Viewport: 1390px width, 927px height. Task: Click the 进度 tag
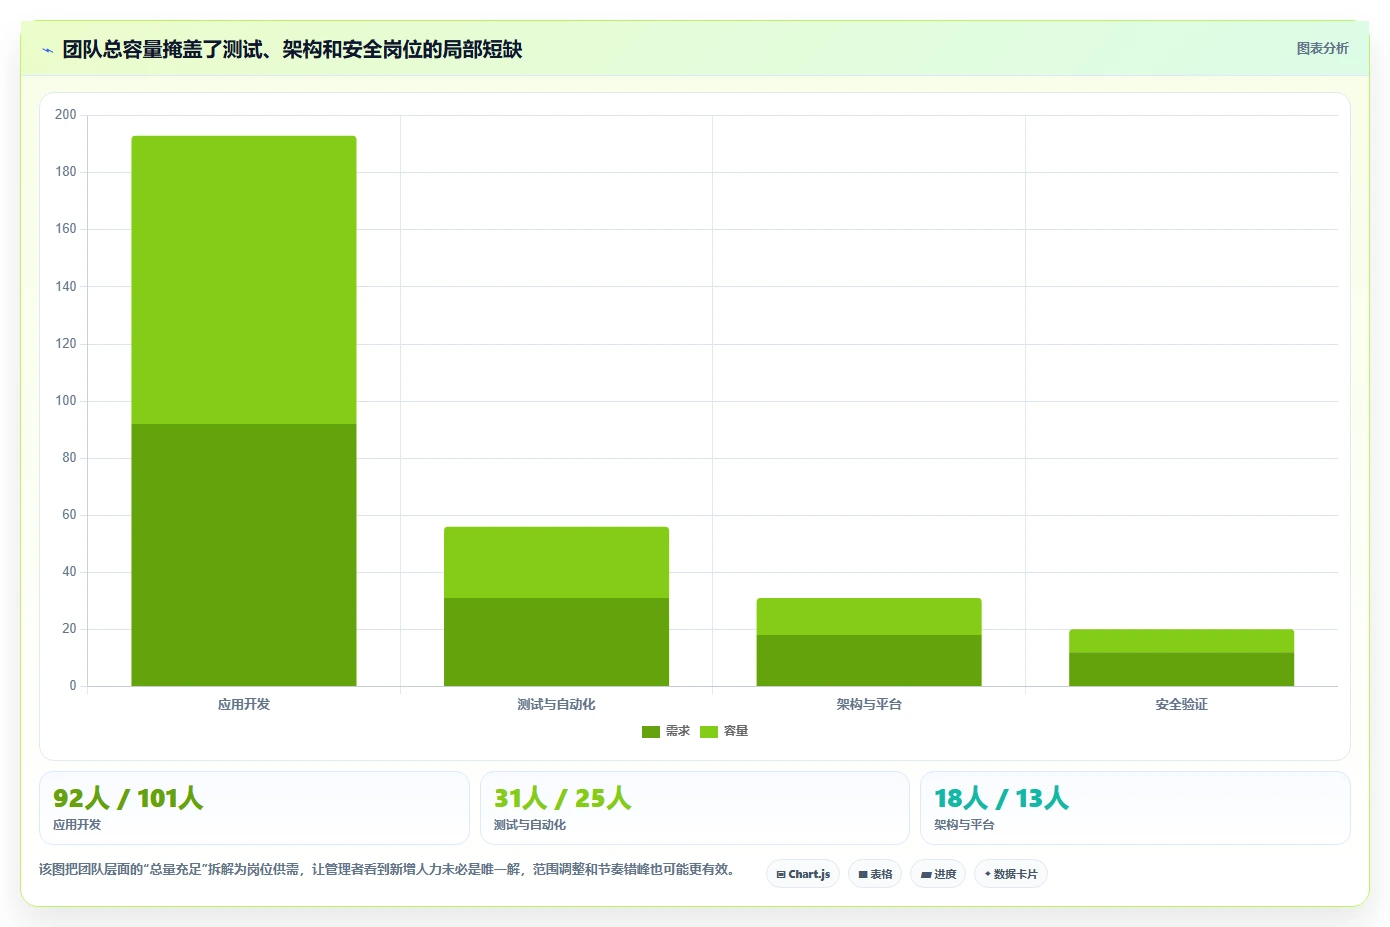tap(938, 874)
